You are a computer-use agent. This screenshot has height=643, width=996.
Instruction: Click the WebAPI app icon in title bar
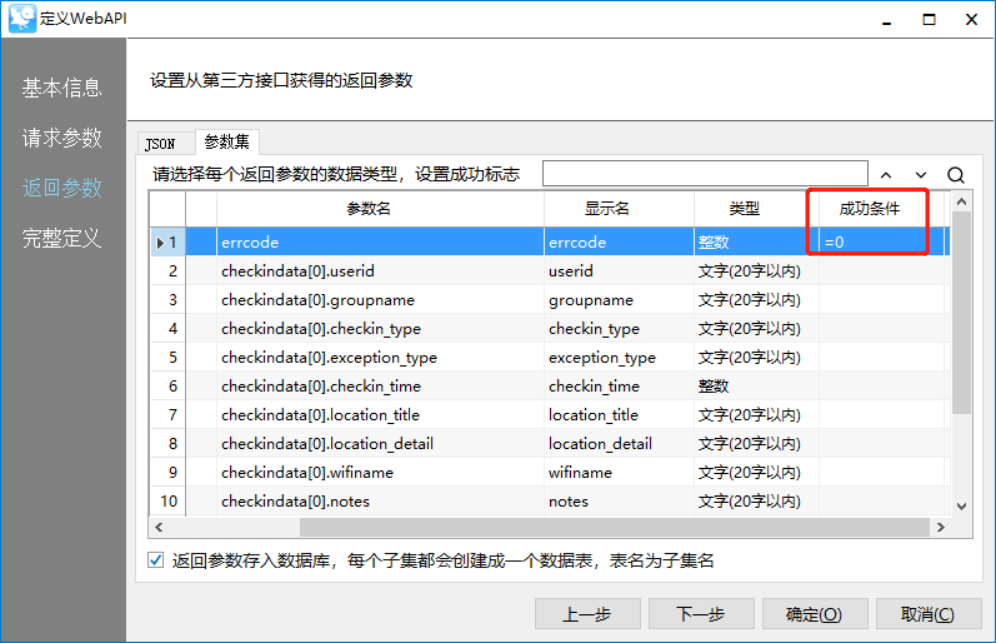22,19
